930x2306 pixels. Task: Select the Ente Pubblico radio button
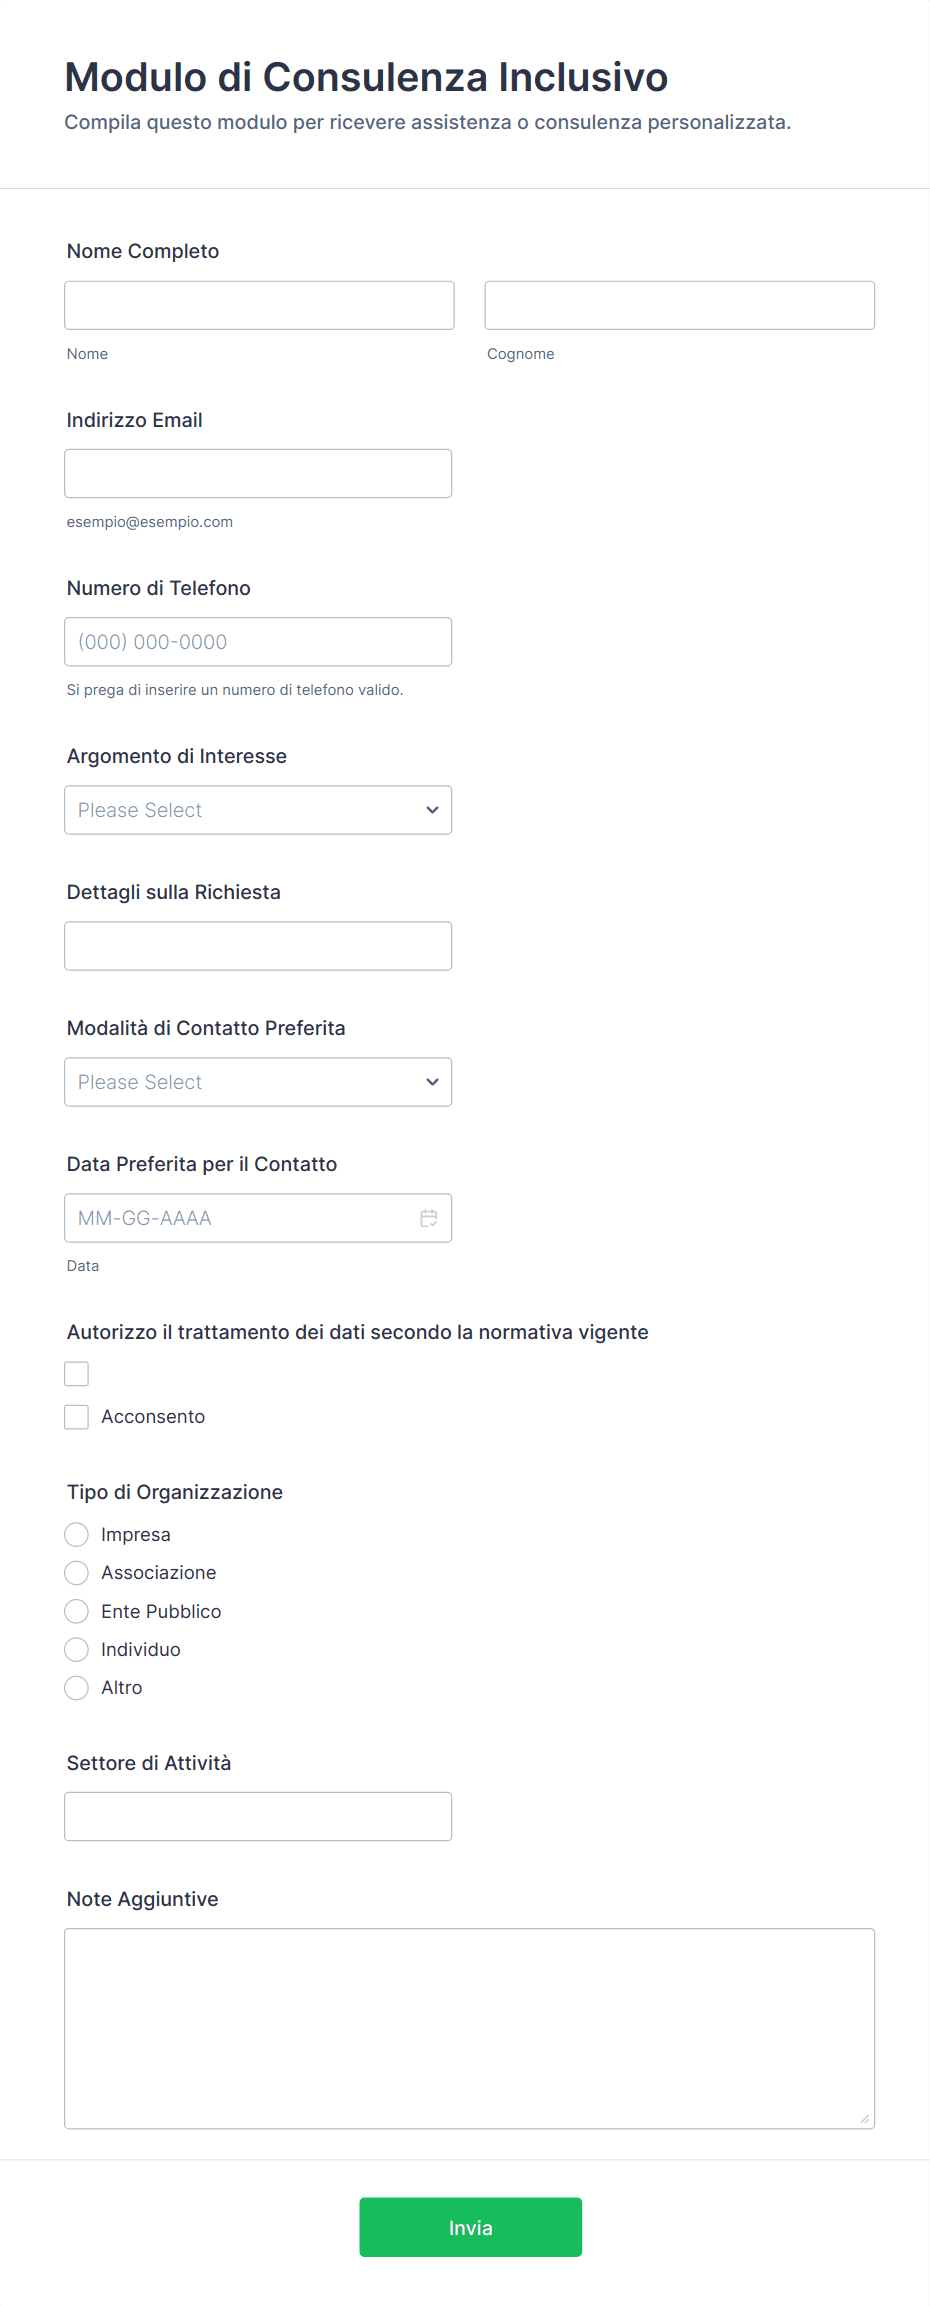coord(77,1611)
